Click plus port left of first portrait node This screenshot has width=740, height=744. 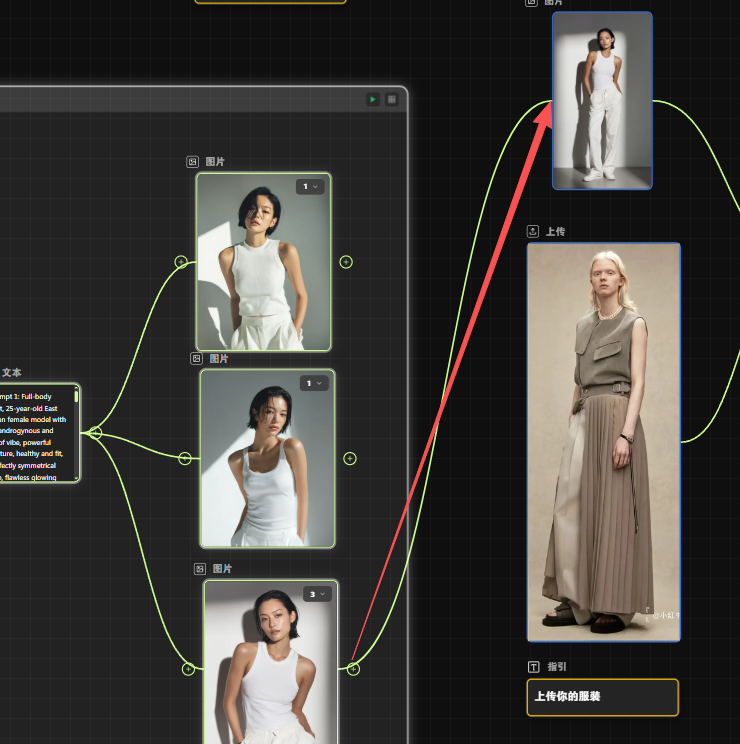point(181,262)
